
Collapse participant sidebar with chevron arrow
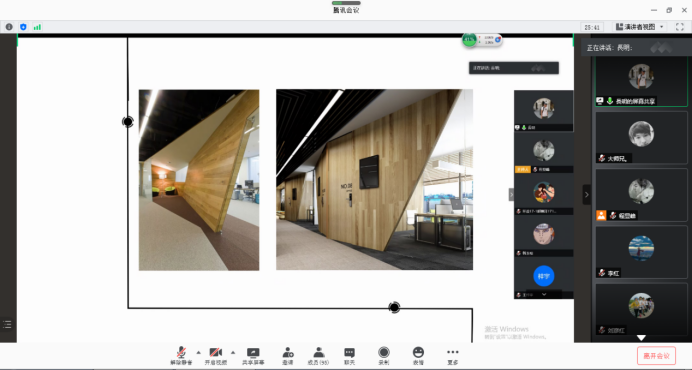tap(587, 194)
